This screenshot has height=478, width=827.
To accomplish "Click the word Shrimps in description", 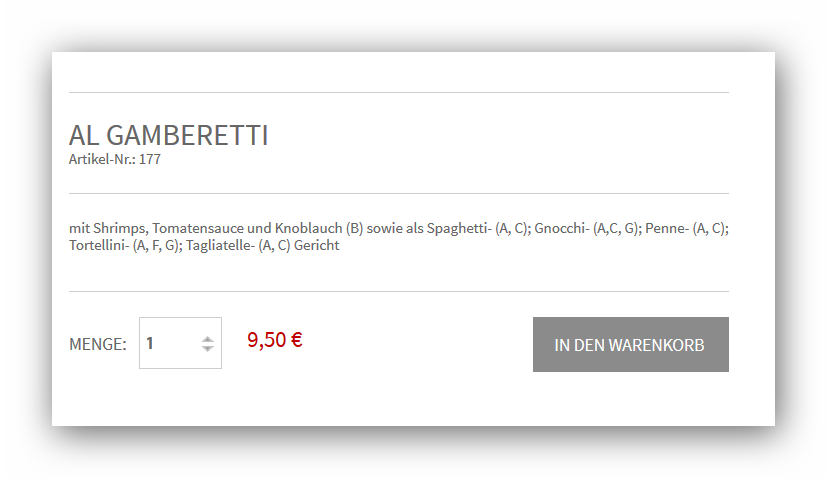I will coord(121,228).
